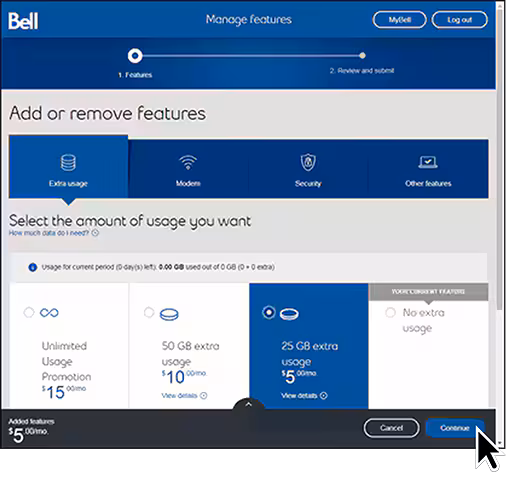
Task: Click step 2 Review and submit marker
Action: [362, 55]
